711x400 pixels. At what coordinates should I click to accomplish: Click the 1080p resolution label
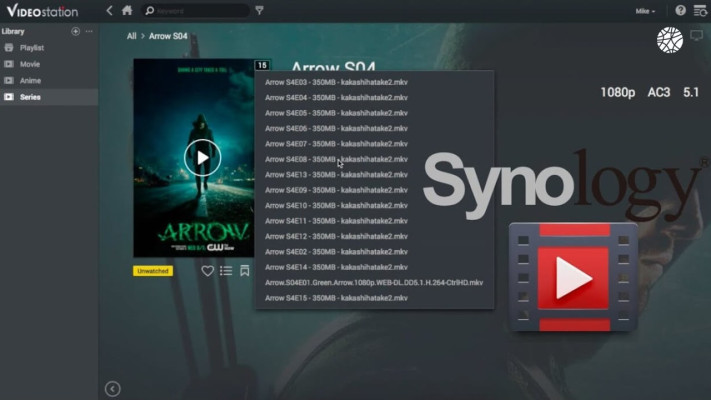pyautogui.click(x=618, y=93)
